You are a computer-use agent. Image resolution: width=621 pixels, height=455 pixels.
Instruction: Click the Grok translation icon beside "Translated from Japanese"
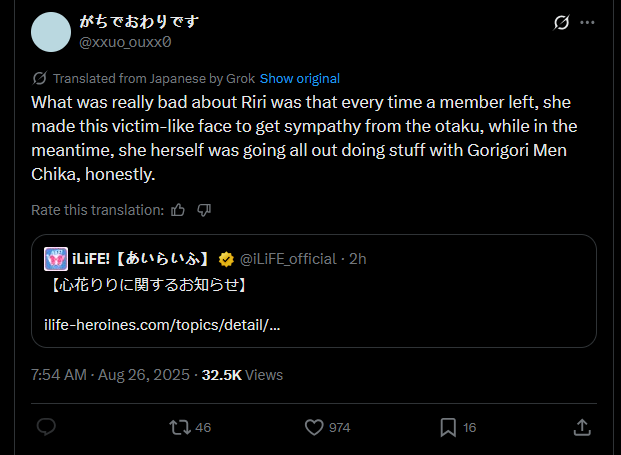coord(40,78)
